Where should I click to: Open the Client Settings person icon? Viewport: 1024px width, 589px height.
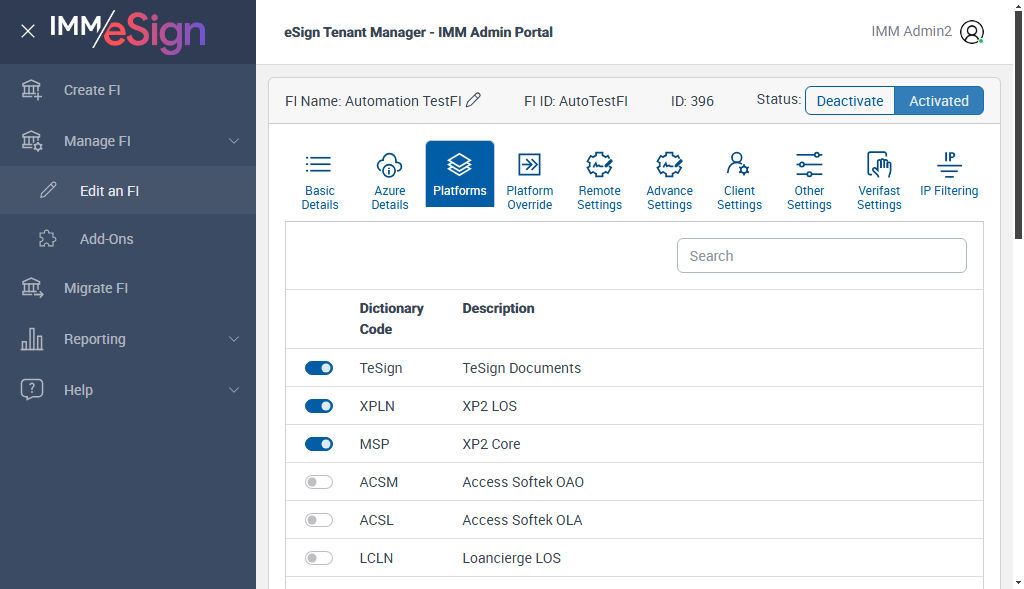[x=739, y=165]
